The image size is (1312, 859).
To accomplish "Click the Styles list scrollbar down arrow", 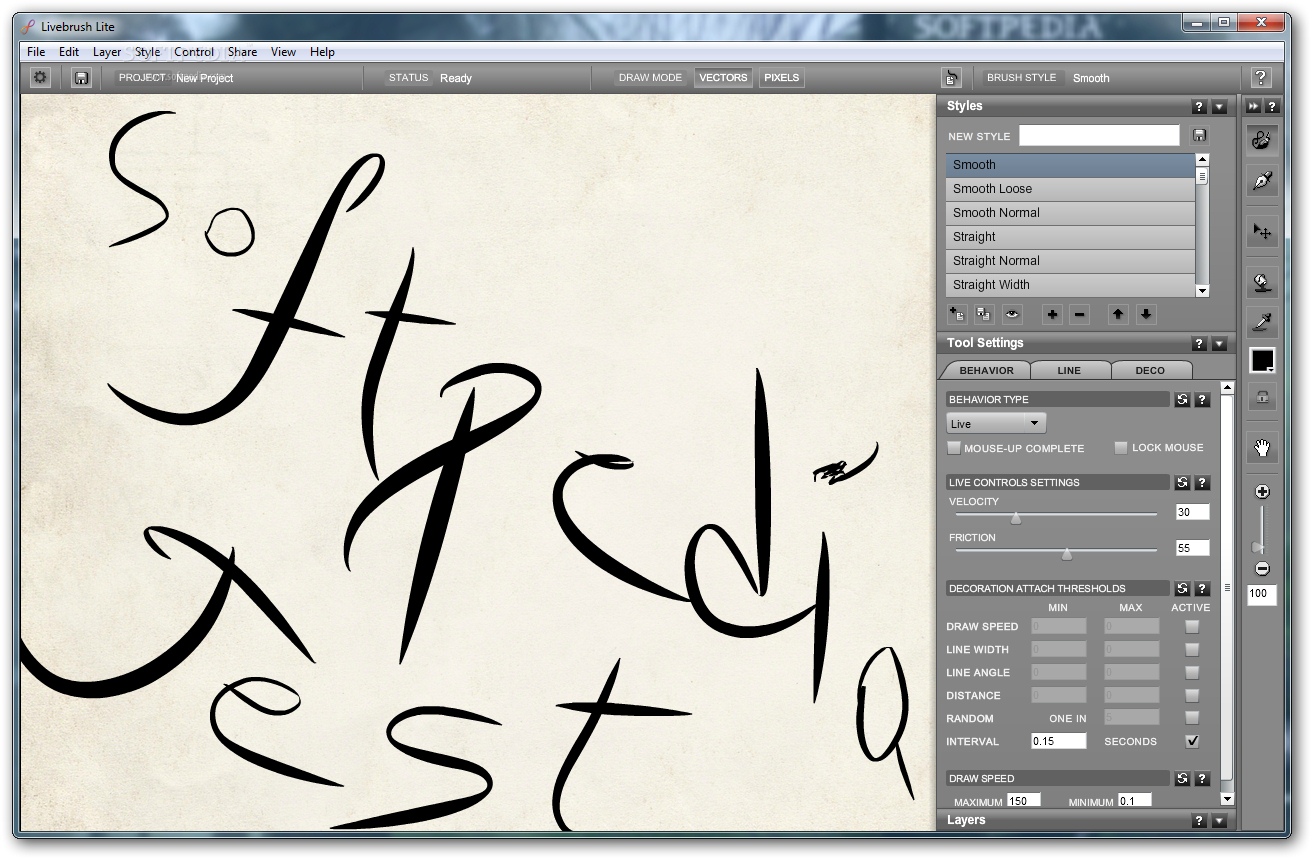I will (x=1202, y=291).
